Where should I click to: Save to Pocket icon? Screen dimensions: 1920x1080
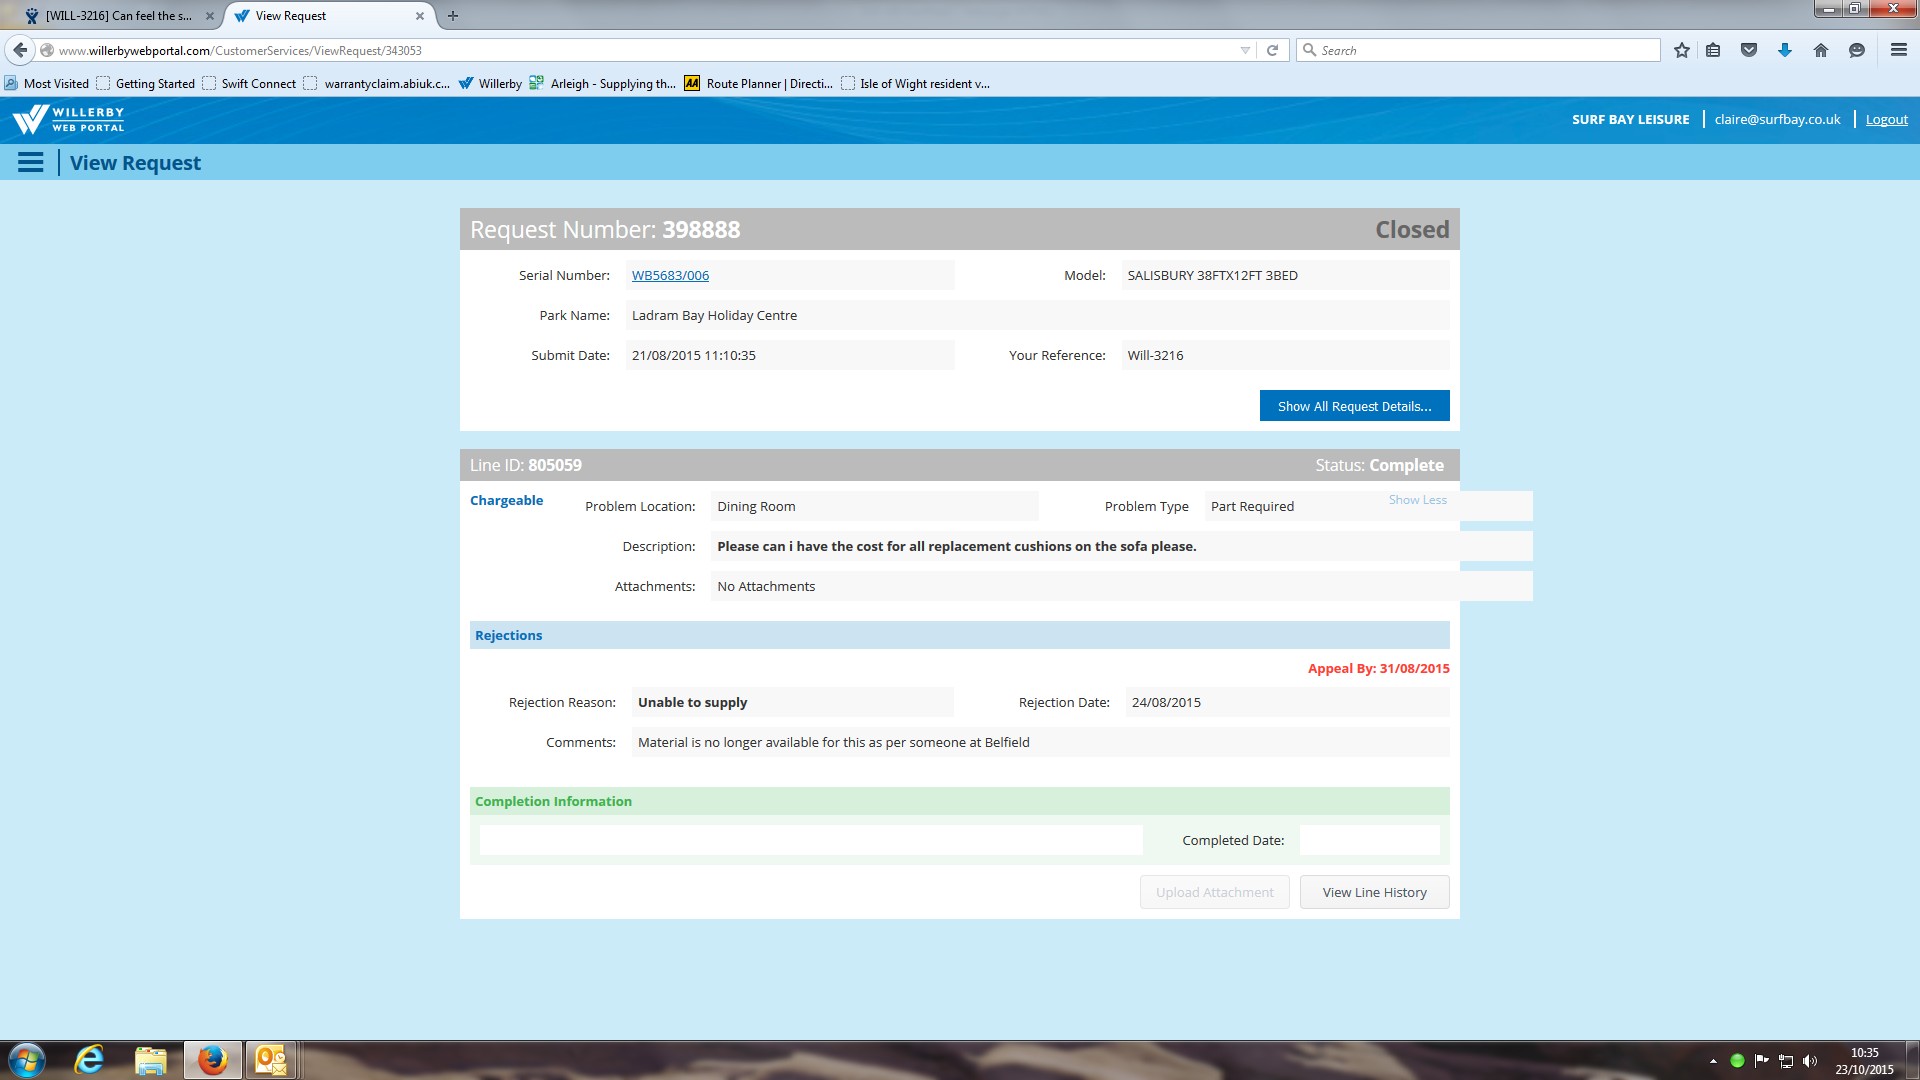point(1749,50)
